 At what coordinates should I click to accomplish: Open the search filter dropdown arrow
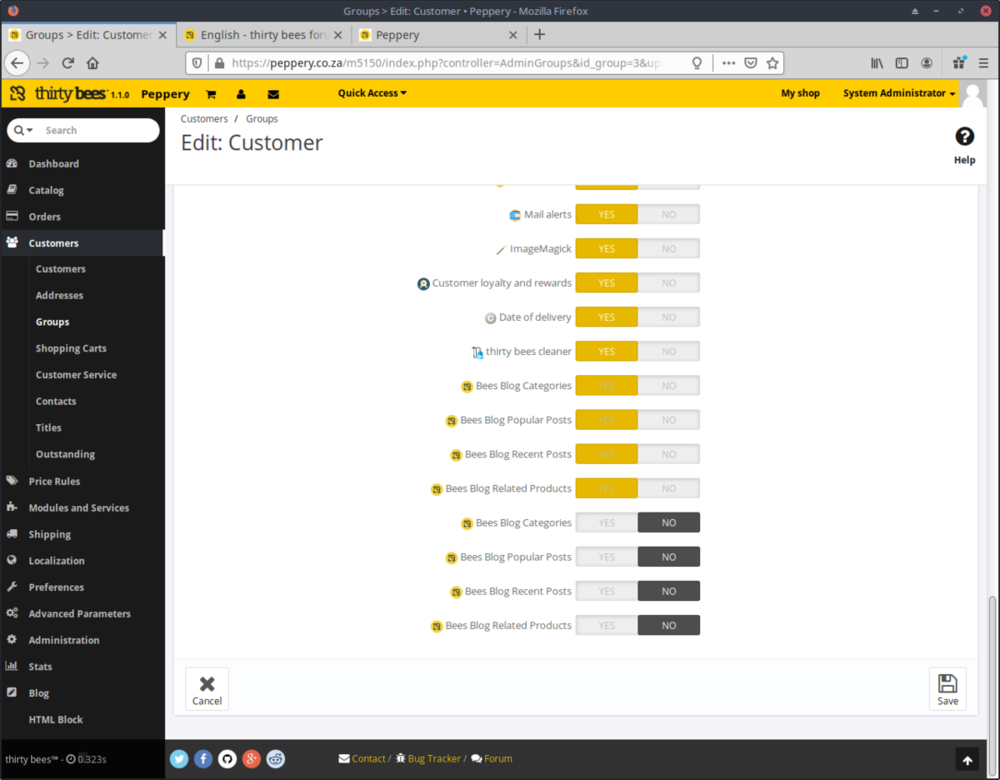(24, 131)
